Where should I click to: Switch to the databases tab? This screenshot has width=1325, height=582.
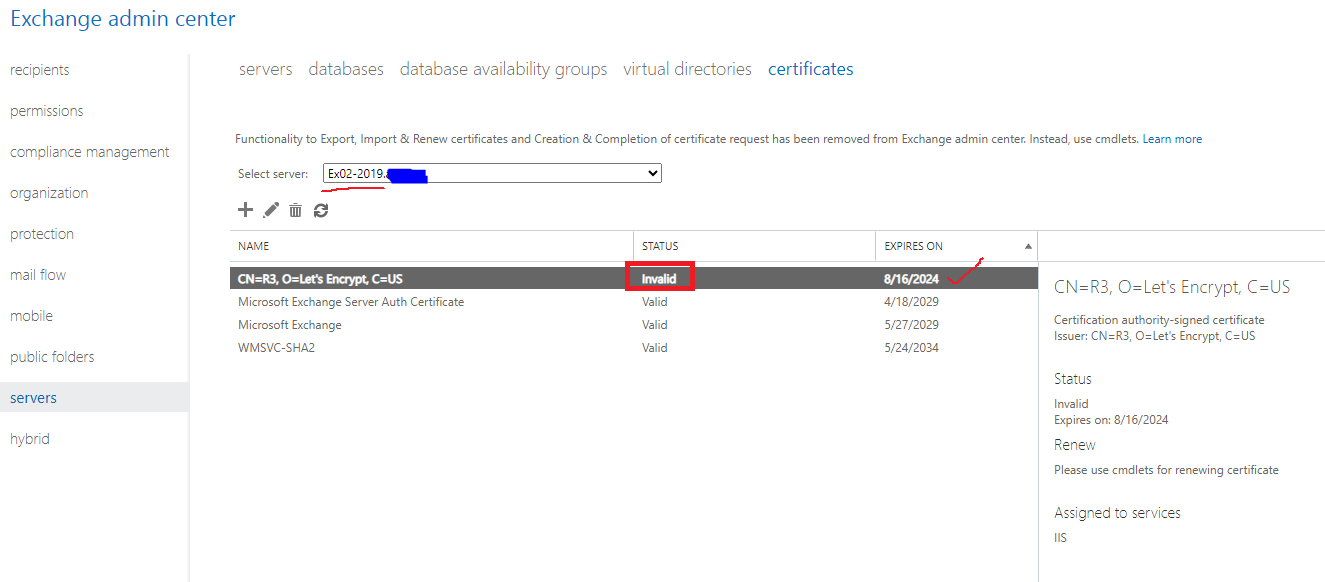346,68
